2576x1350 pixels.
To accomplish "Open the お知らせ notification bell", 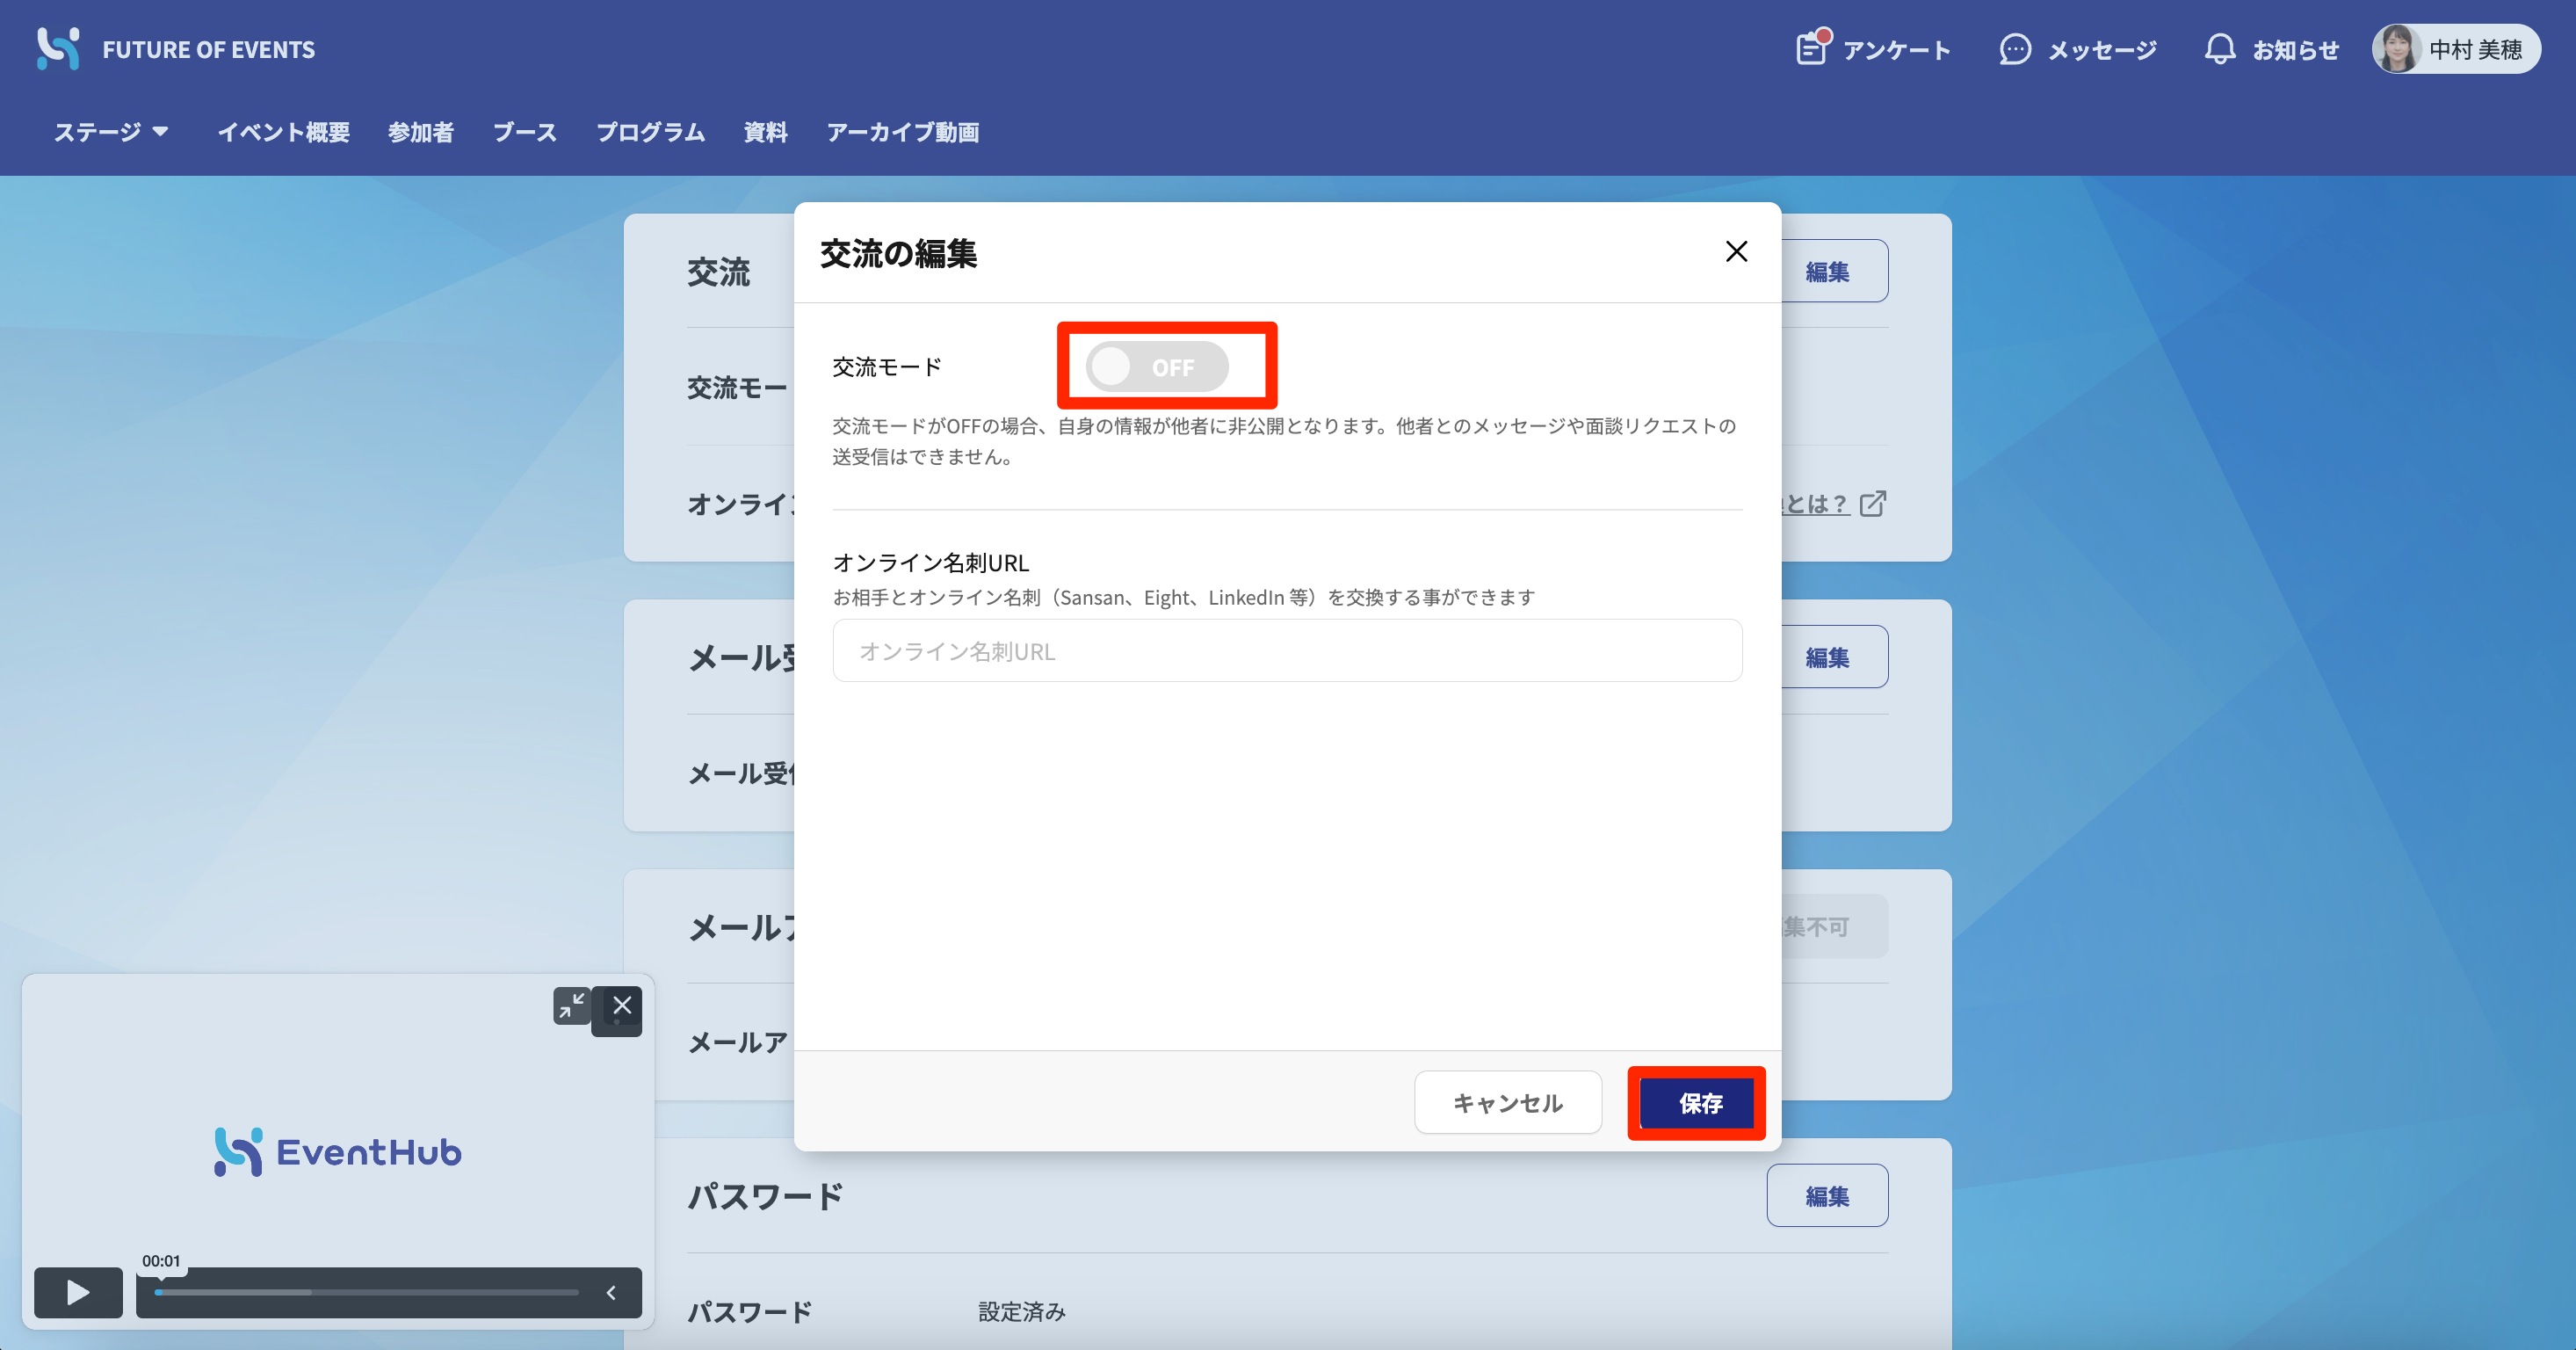I will coord(2220,49).
